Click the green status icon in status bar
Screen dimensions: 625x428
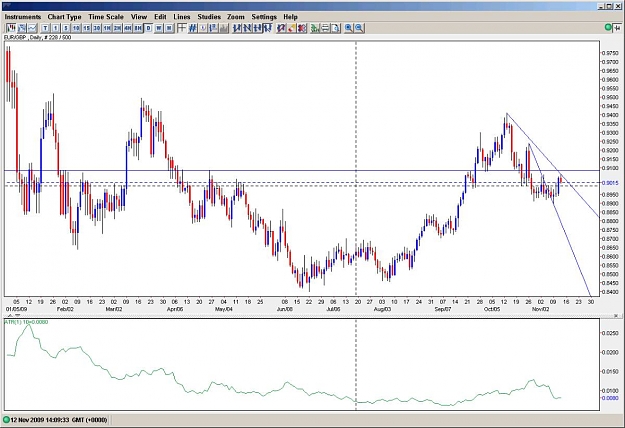pyautogui.click(x=6, y=420)
